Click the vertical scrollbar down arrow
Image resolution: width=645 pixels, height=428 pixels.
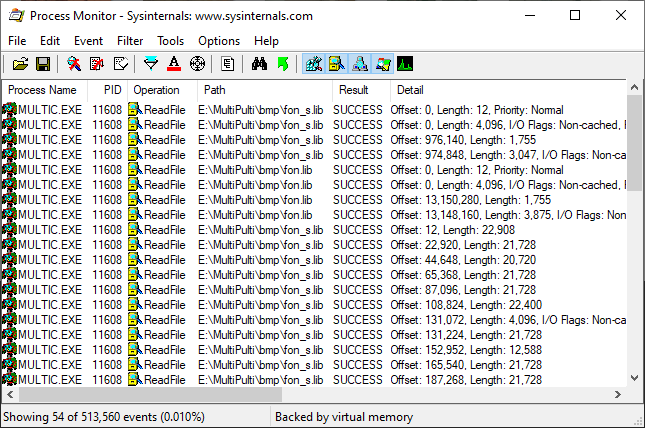pos(634,378)
